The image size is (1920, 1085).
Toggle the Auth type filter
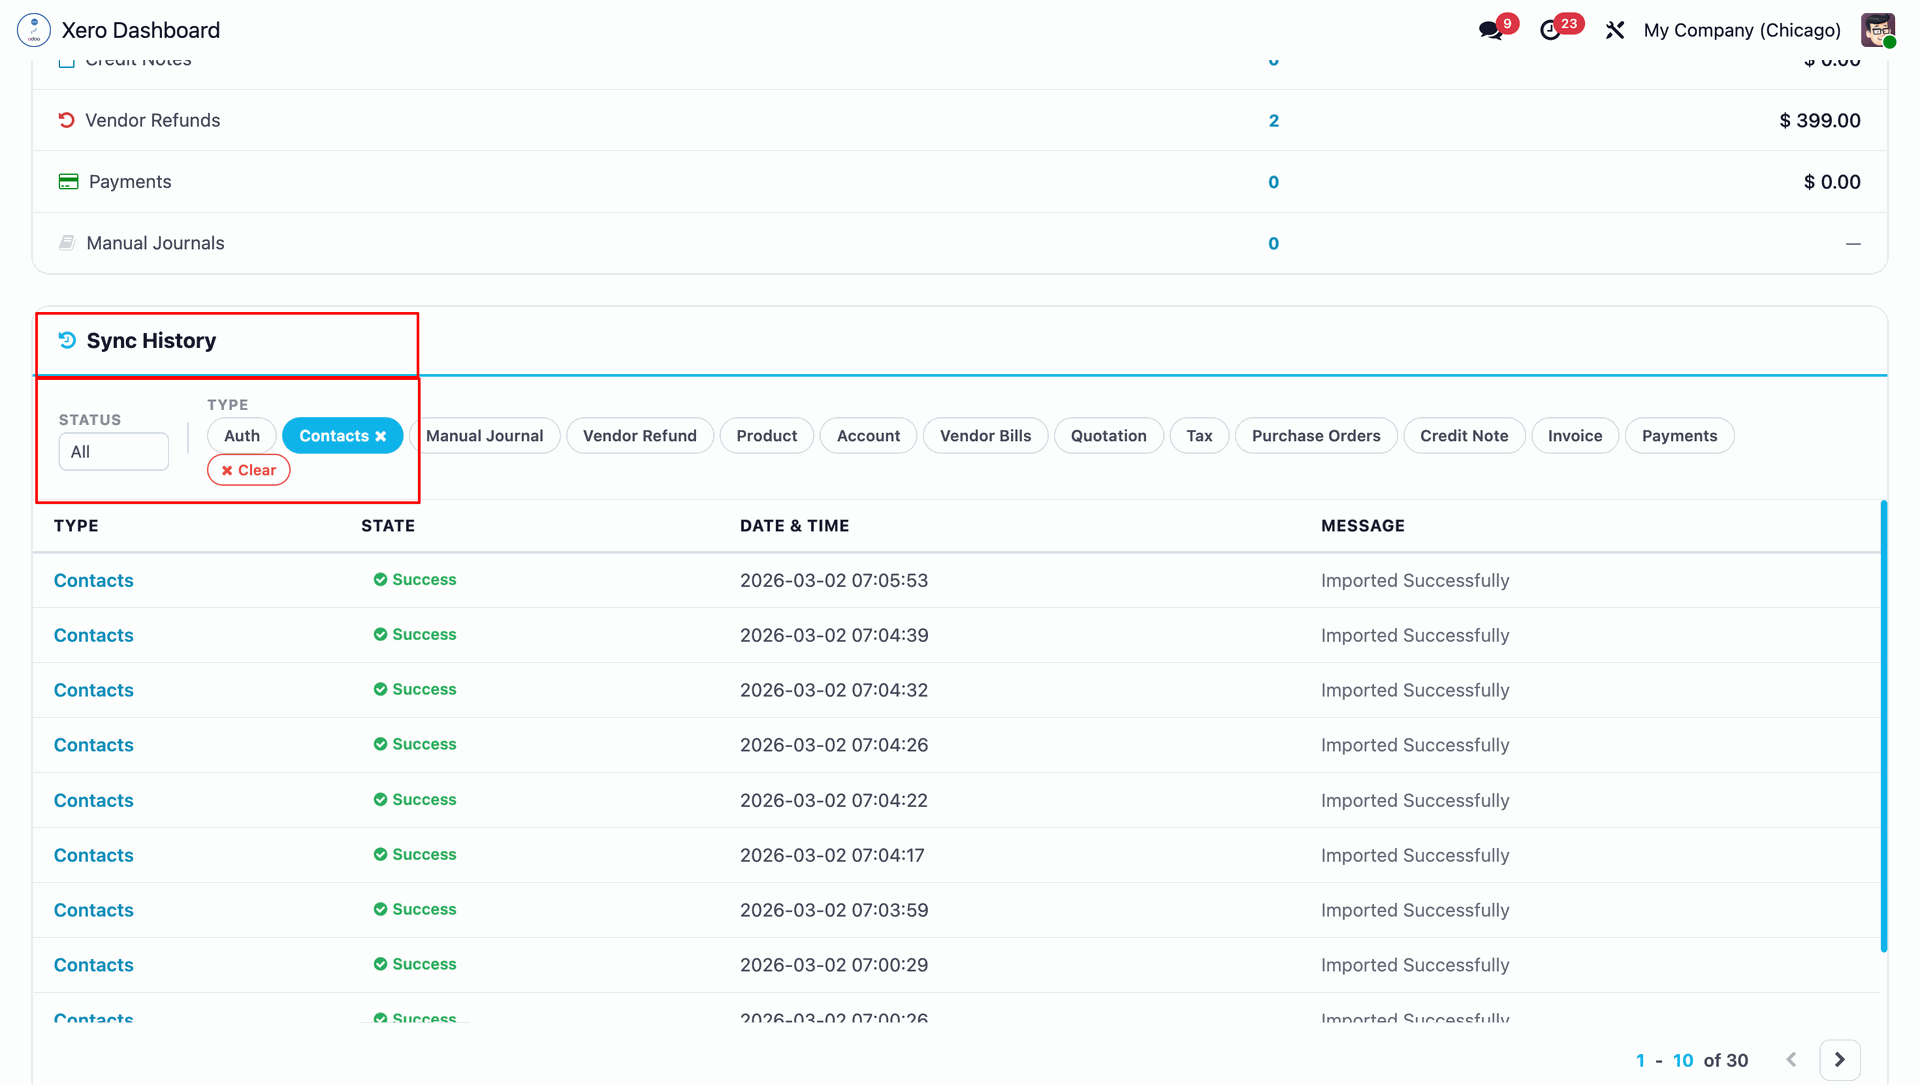241,436
